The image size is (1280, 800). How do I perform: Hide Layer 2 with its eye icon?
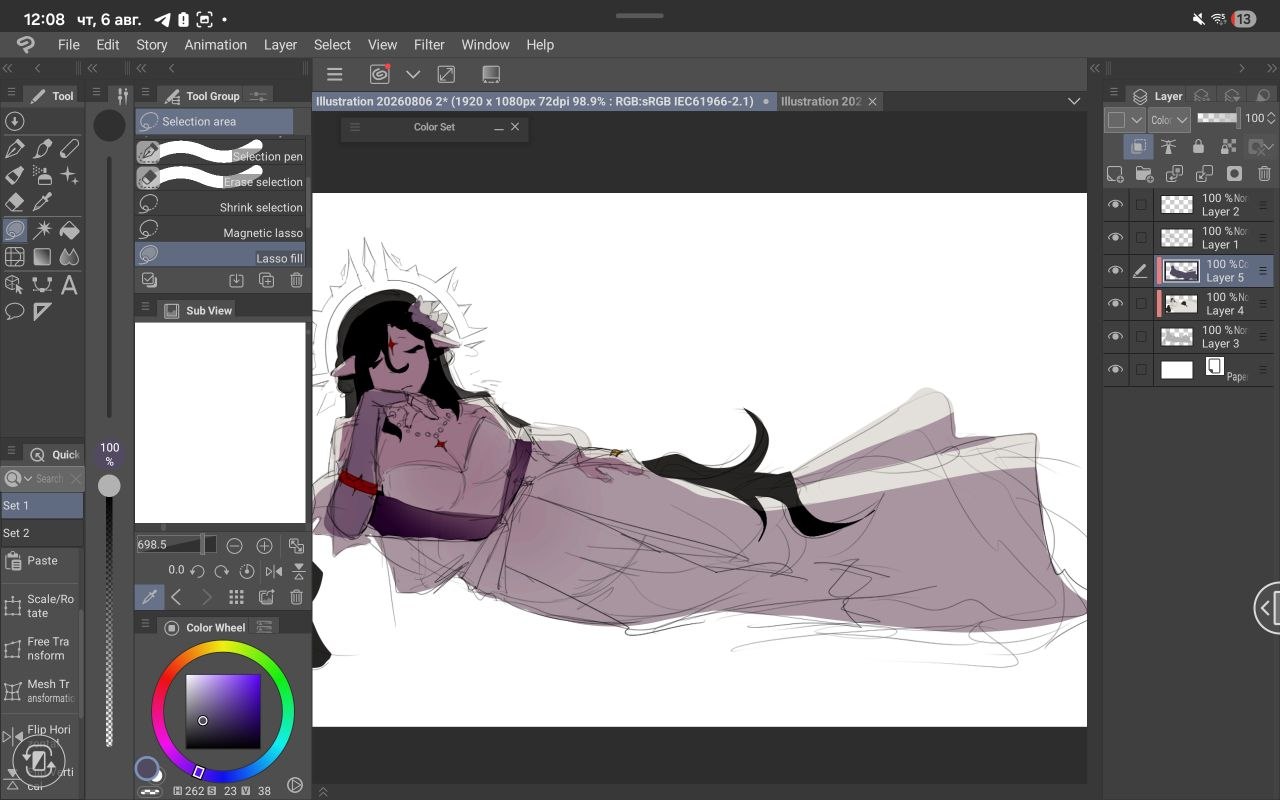tap(1115, 205)
